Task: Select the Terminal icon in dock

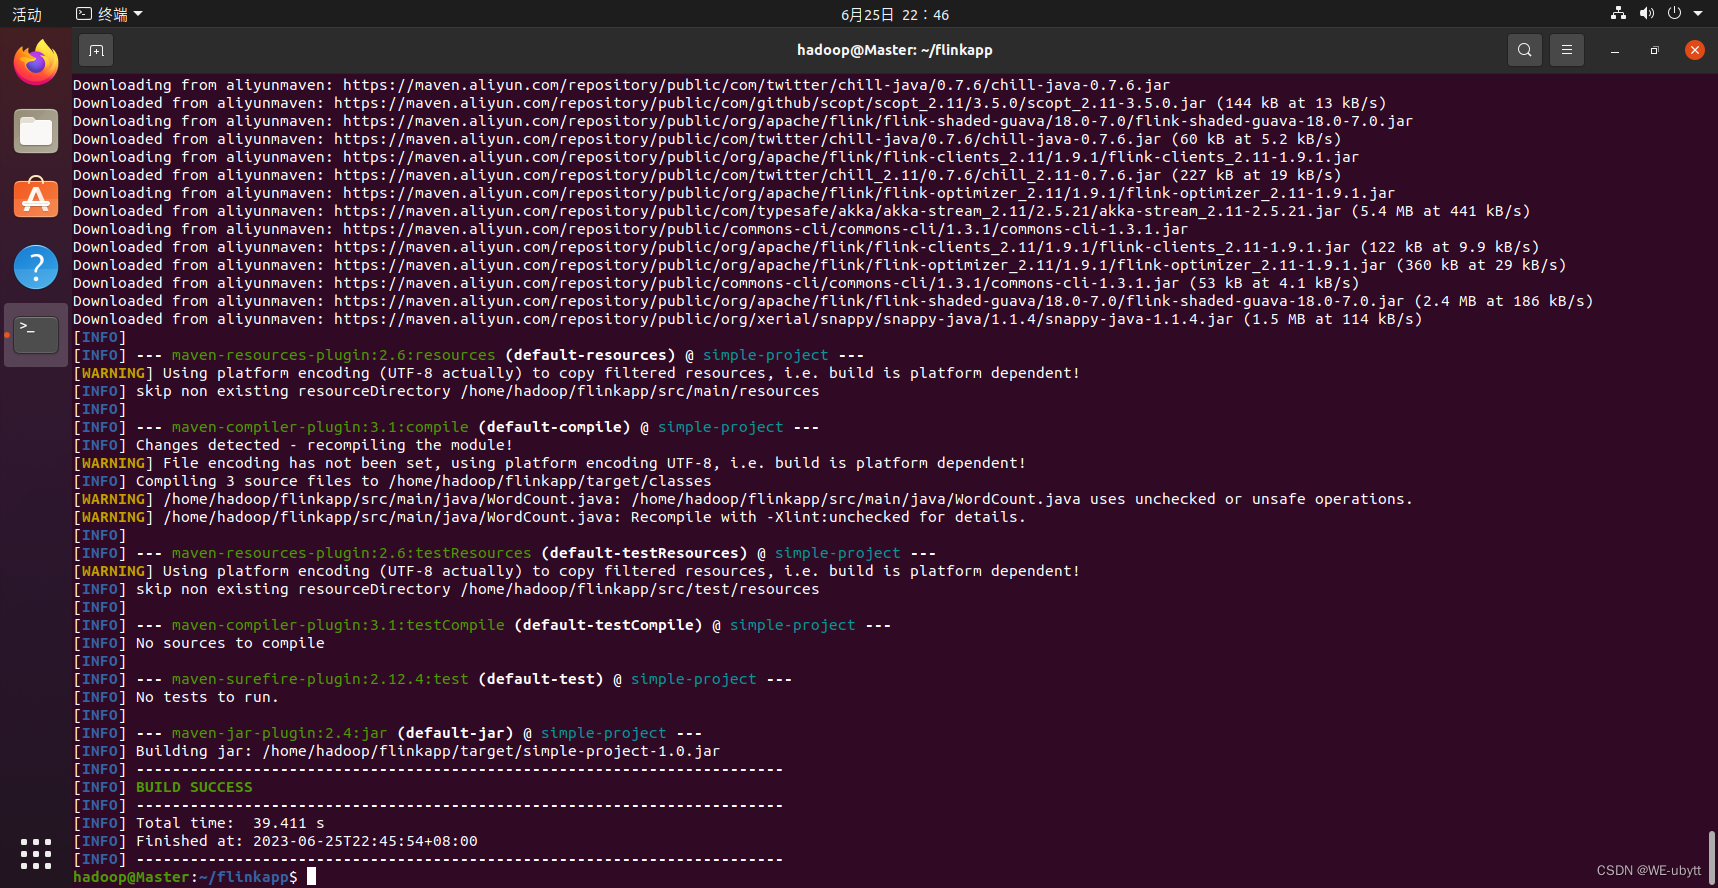Action: tap(36, 335)
